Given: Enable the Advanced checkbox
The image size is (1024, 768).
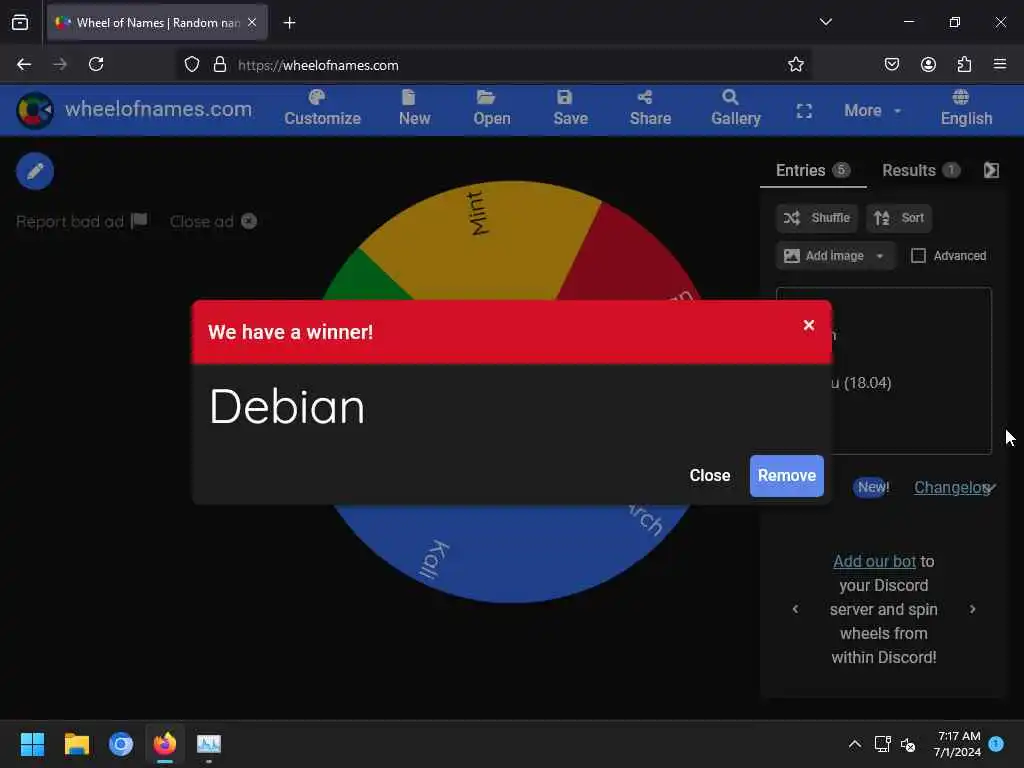Looking at the screenshot, I should (x=918, y=255).
